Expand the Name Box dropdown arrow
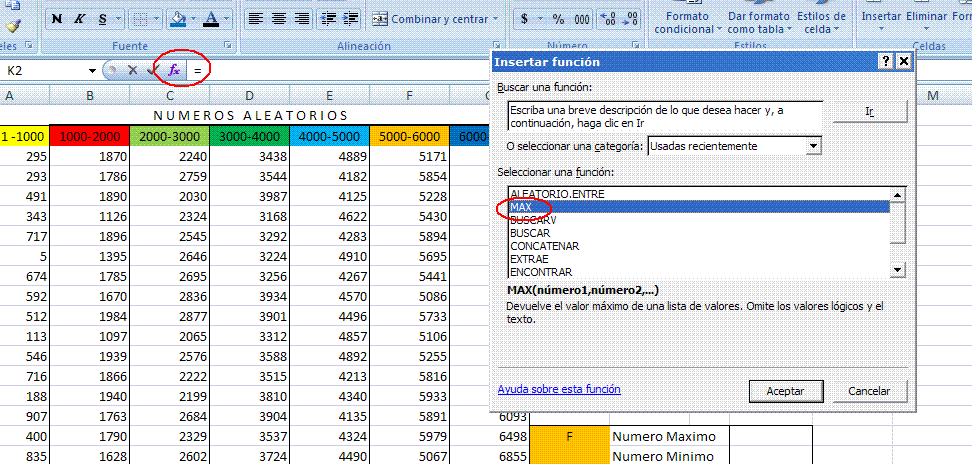The width and height of the screenshot is (972, 464). 92,71
